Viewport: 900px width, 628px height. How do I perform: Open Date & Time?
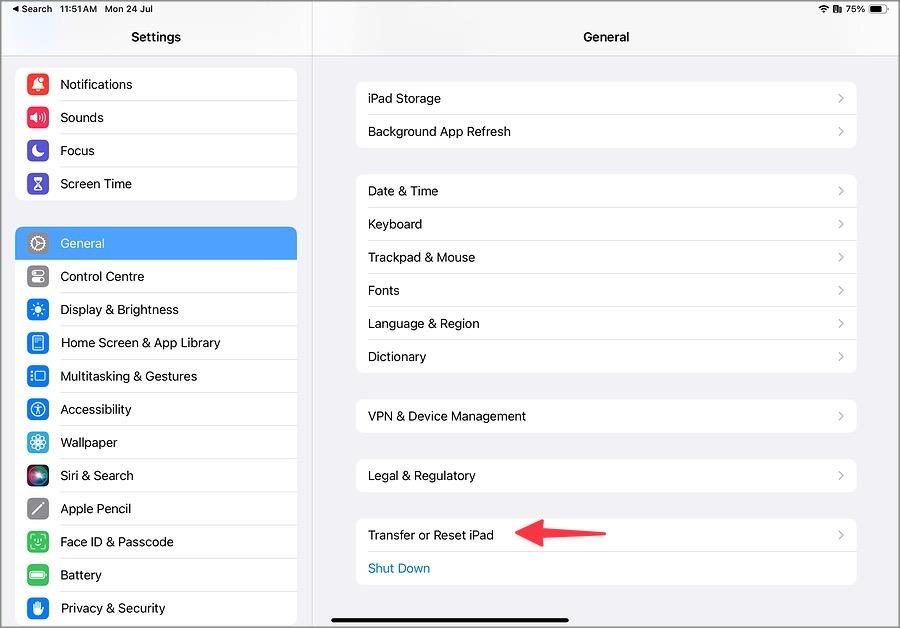coord(606,191)
